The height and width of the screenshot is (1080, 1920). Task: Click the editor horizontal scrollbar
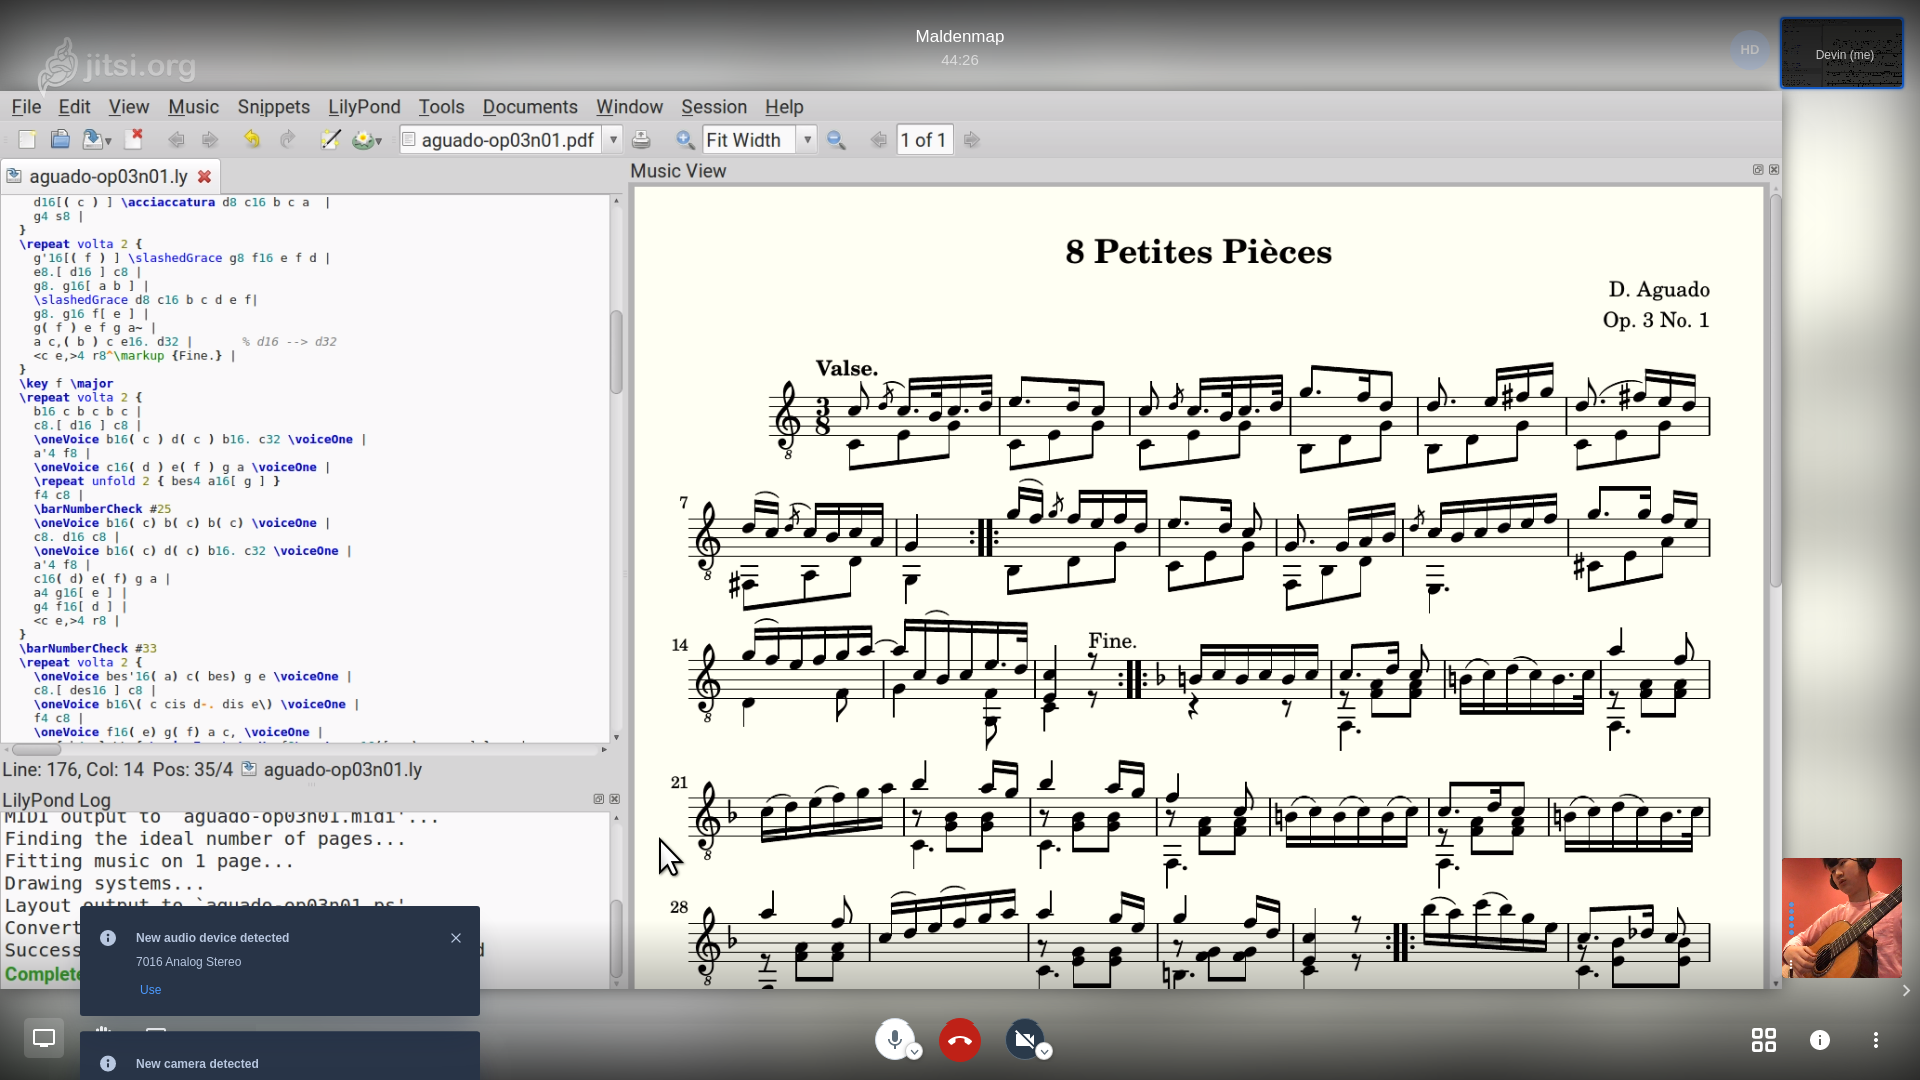tap(37, 749)
